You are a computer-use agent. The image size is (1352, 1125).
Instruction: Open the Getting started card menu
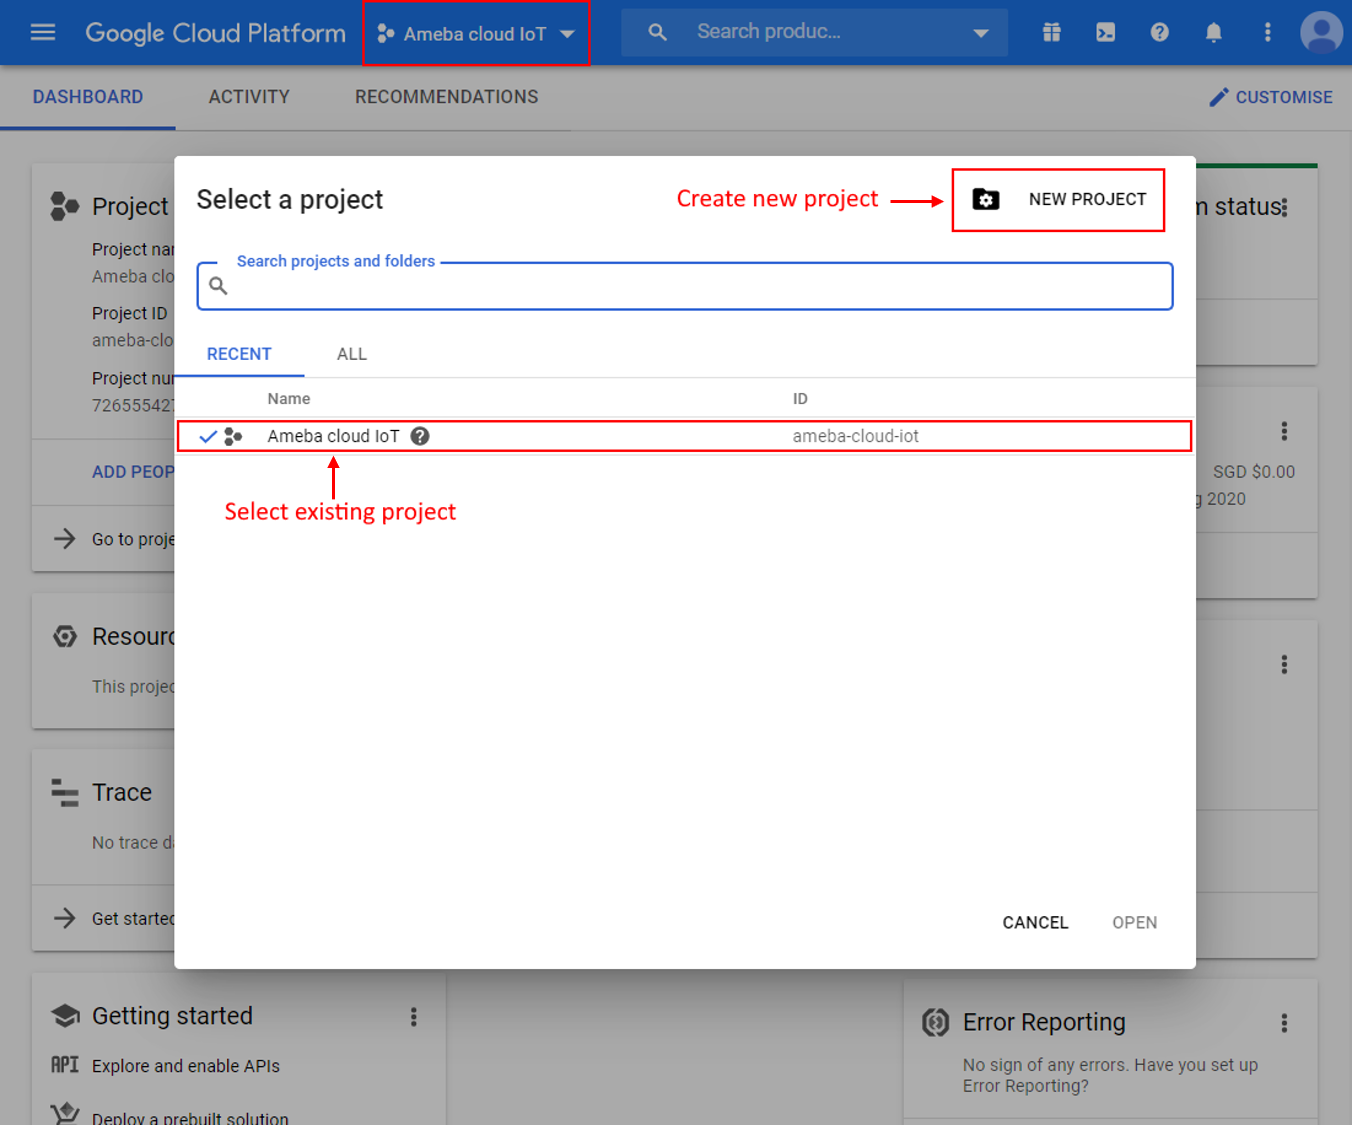point(413,1017)
